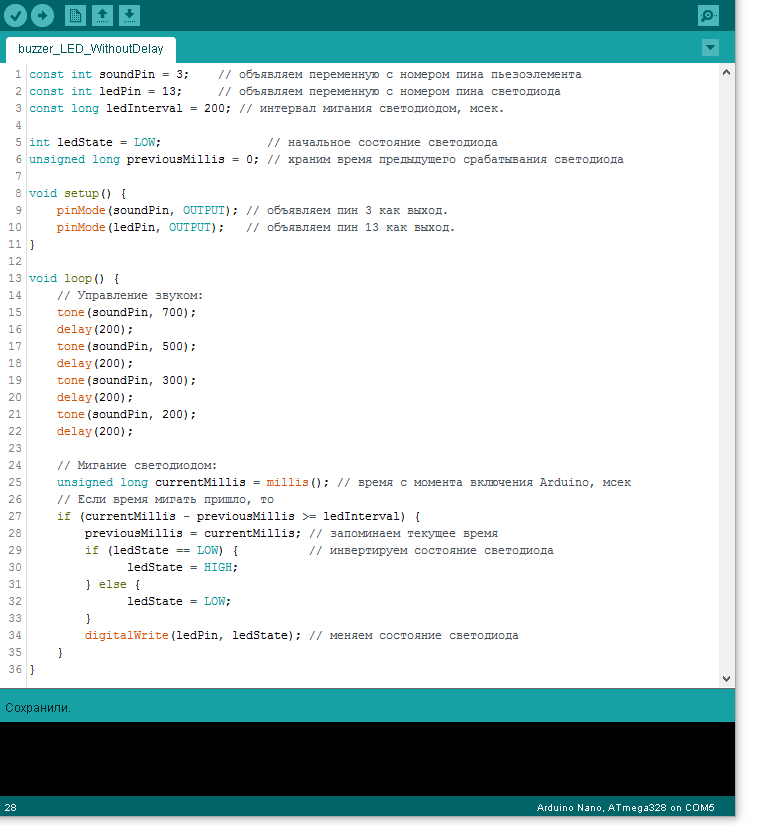This screenshot has height=825, width=771.
Task: Click 'Arduino Nano, ATmega328 on COM5' board info
Action: tap(625, 807)
